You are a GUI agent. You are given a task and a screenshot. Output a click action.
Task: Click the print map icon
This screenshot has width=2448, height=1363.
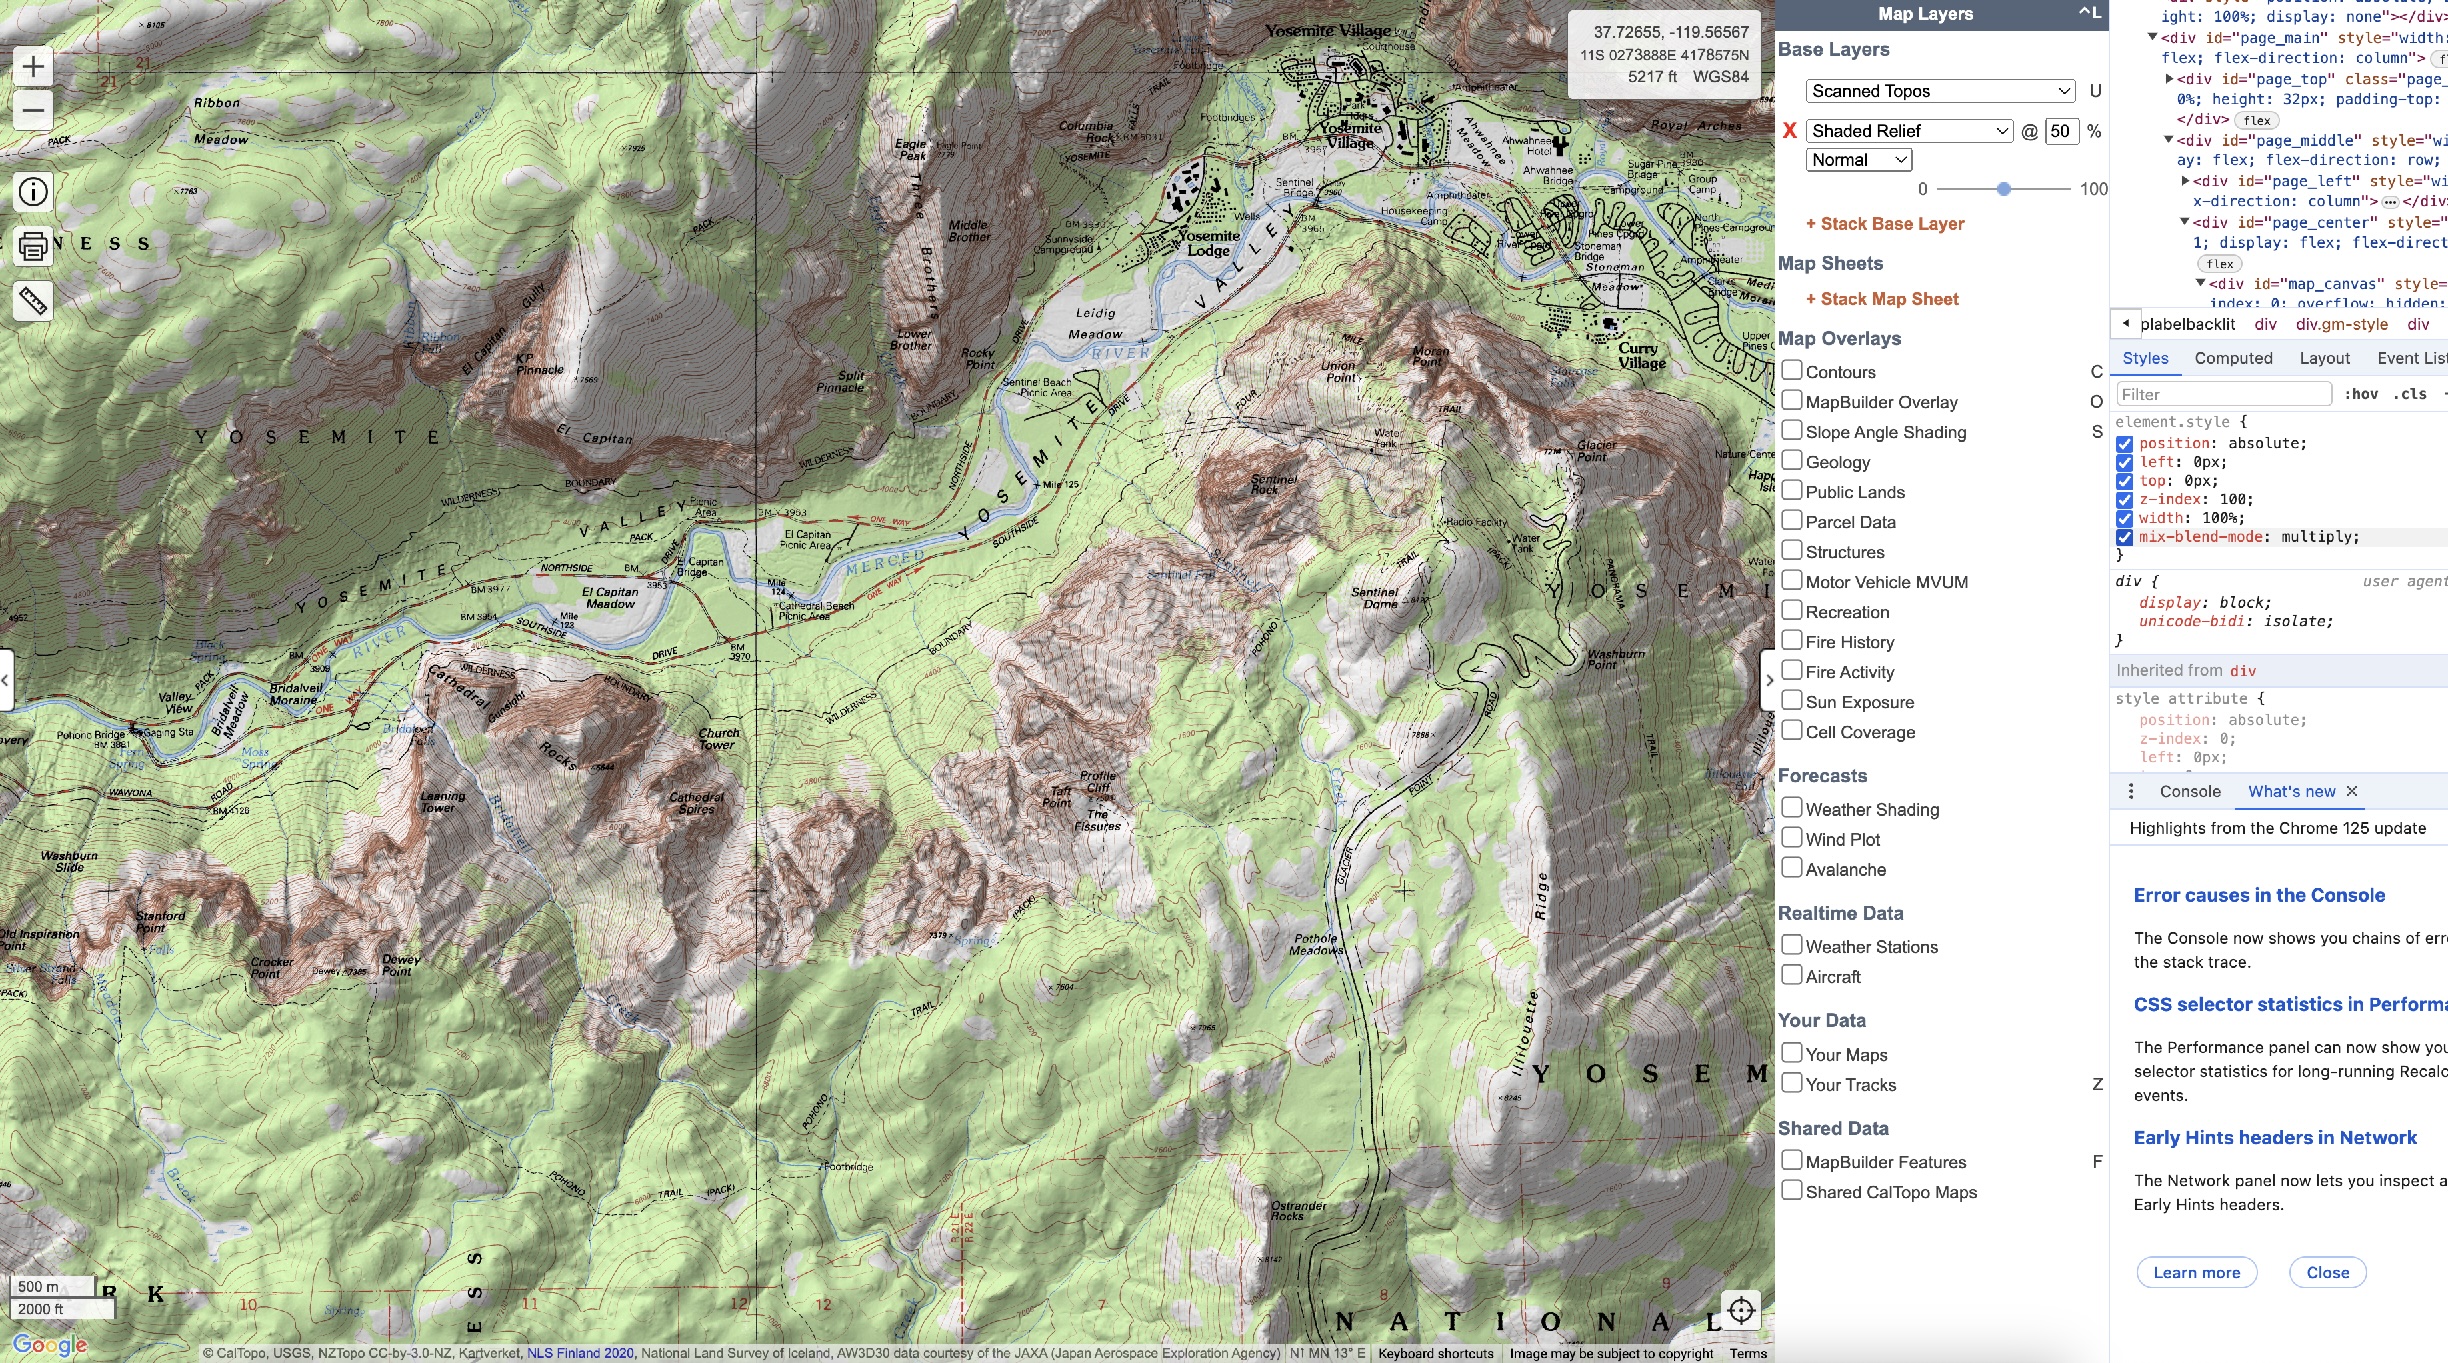coord(33,245)
